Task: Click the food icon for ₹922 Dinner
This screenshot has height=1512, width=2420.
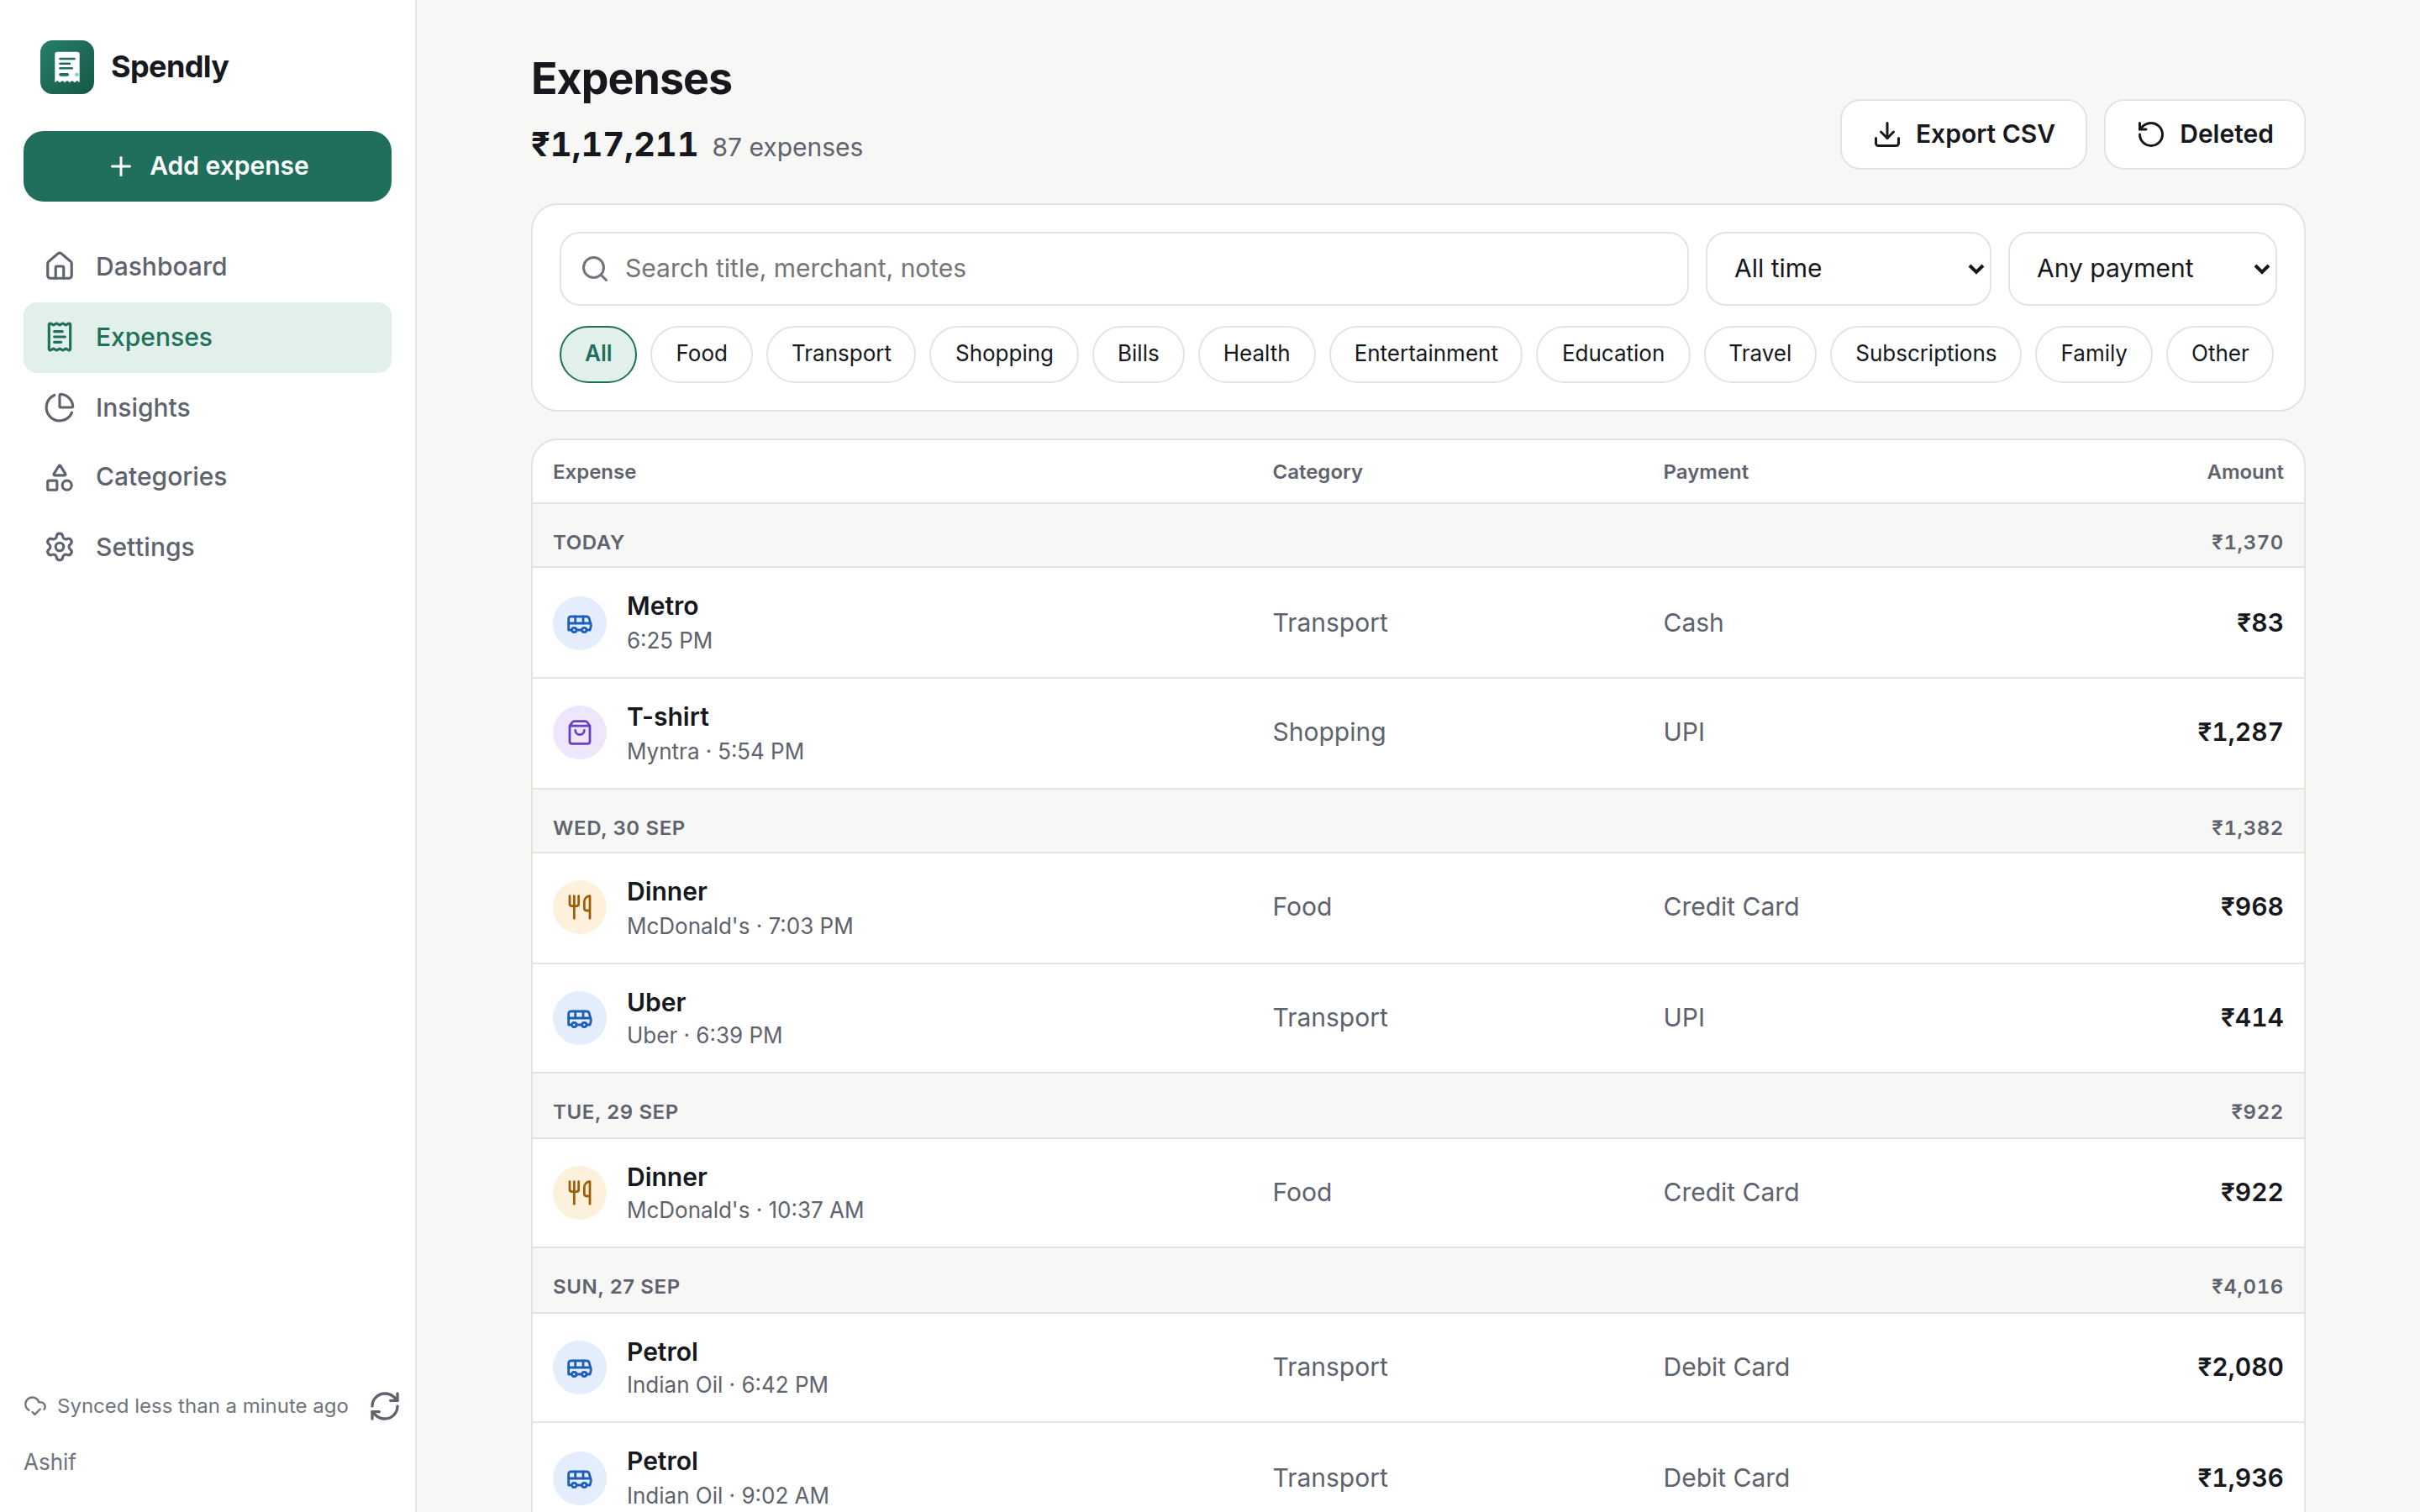Action: pos(580,1192)
